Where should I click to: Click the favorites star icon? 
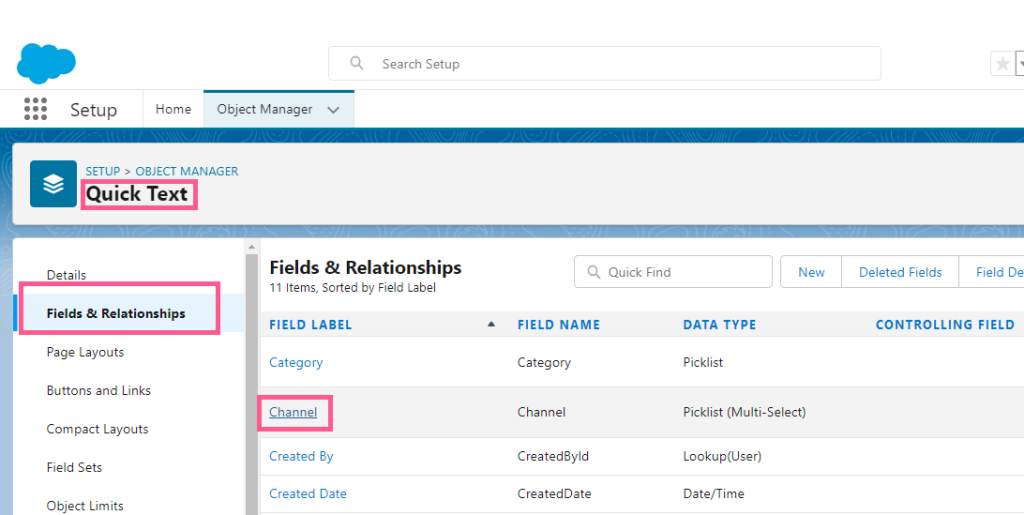1001,64
